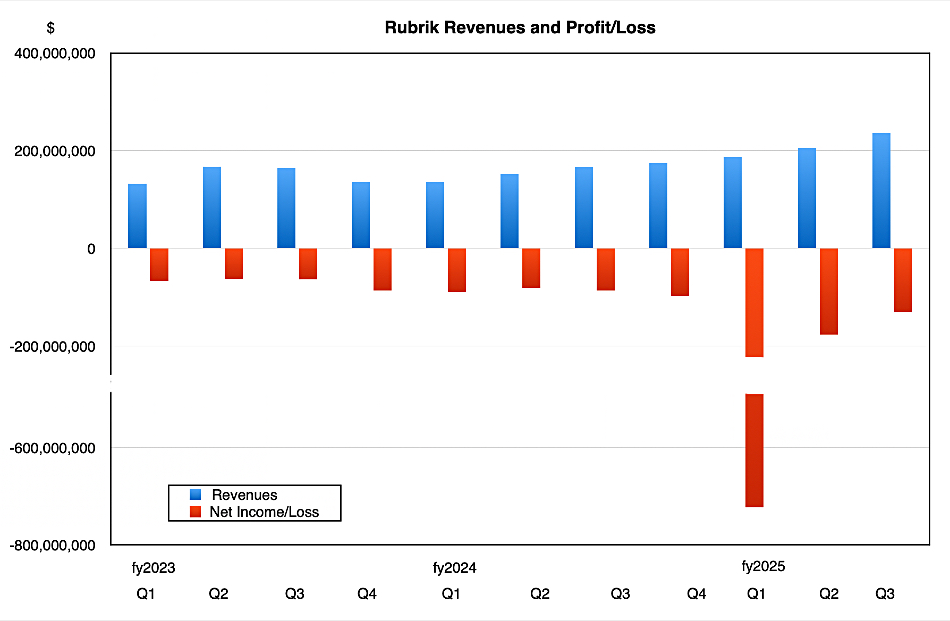Click the Q1 label beneath fy2024

coord(451,594)
